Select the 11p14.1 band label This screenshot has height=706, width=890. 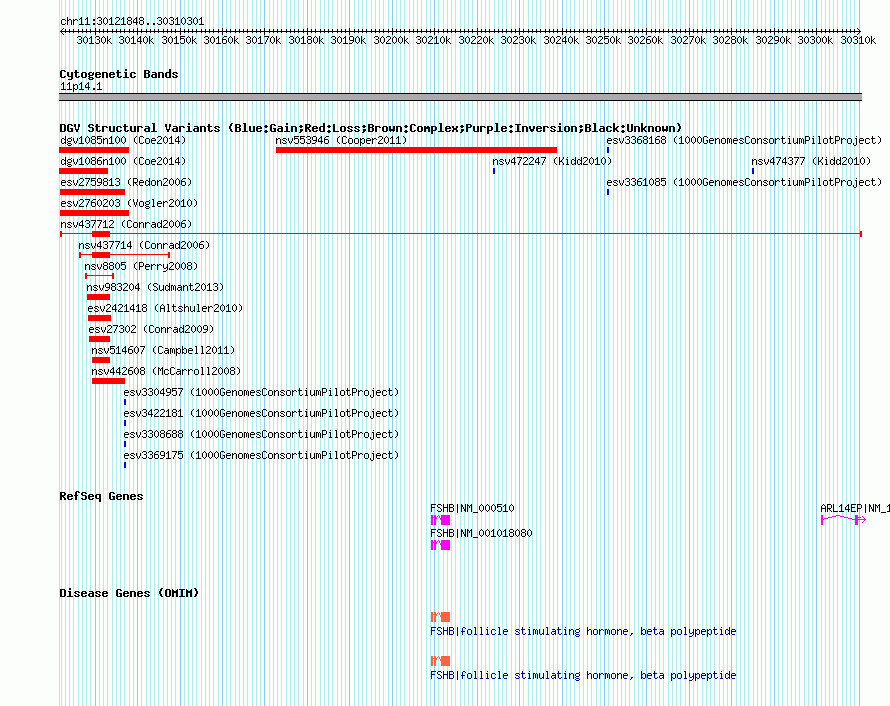pos(81,86)
